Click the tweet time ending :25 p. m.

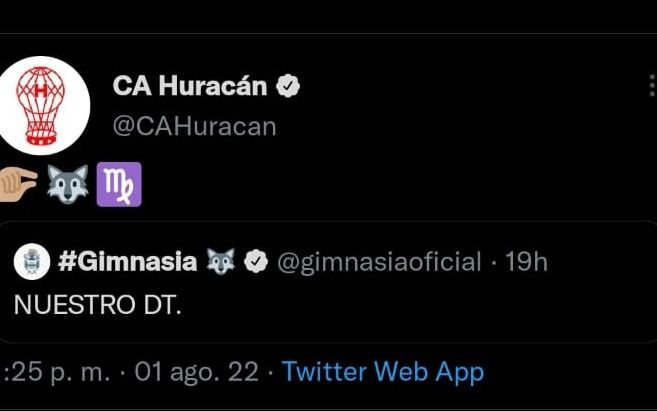57,372
